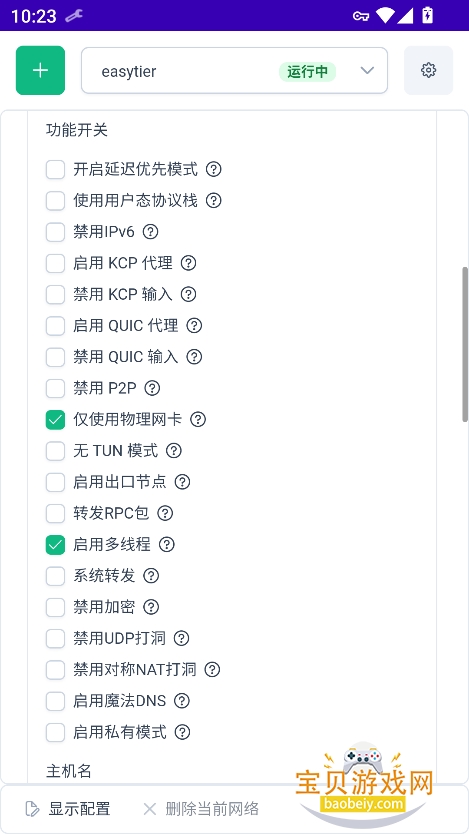Open help tooltip for 无 TUN 模式

point(174,451)
